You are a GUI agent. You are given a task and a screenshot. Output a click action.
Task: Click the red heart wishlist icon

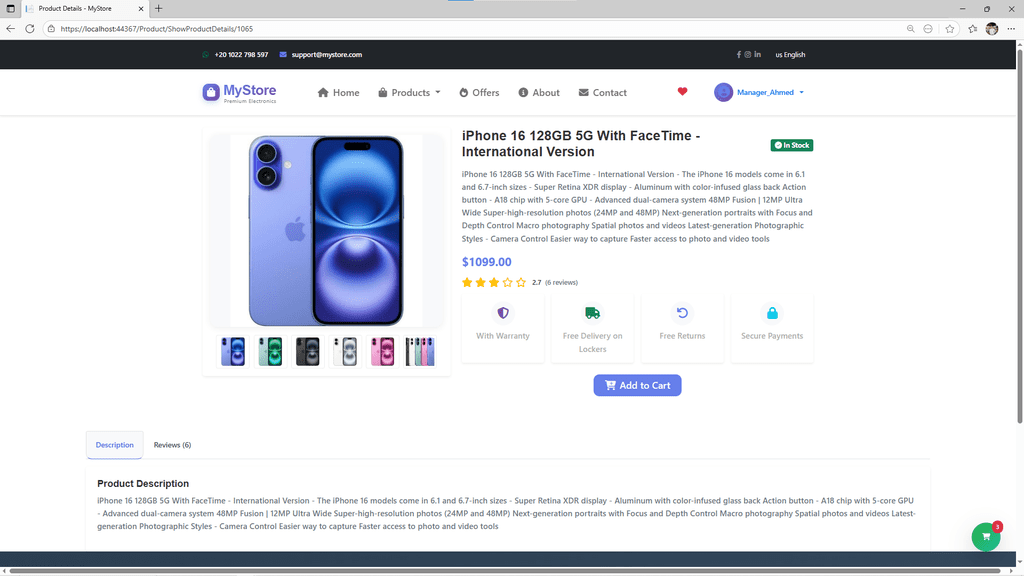pyautogui.click(x=682, y=91)
